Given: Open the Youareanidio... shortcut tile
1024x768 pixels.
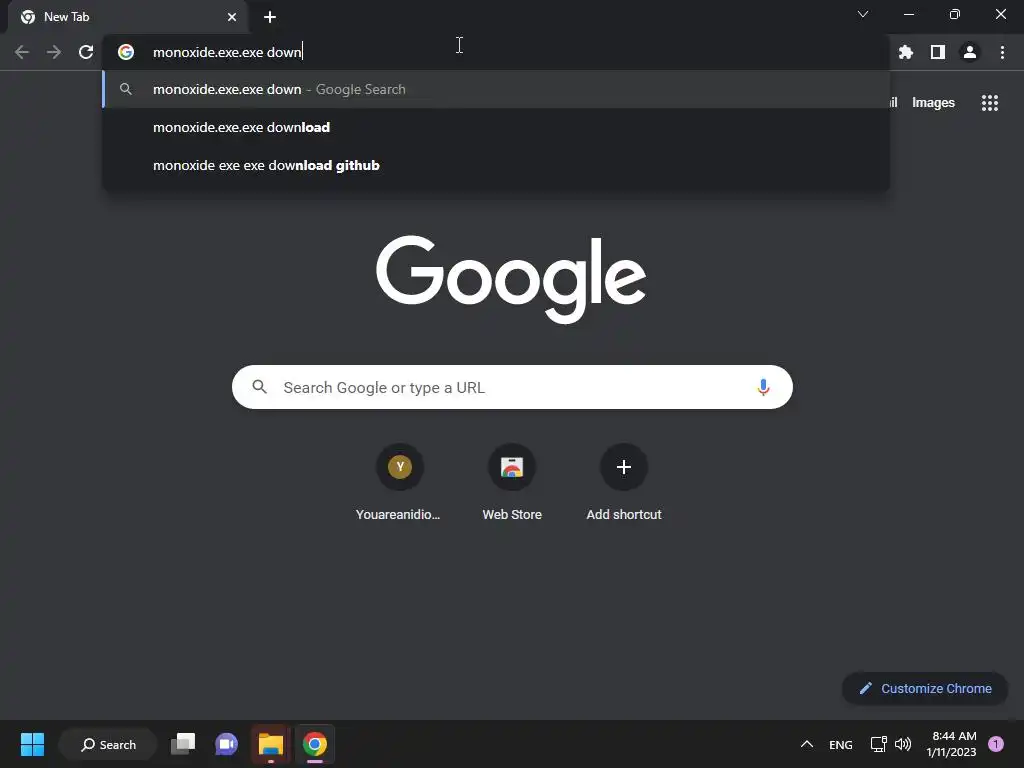Looking at the screenshot, I should tap(399, 483).
